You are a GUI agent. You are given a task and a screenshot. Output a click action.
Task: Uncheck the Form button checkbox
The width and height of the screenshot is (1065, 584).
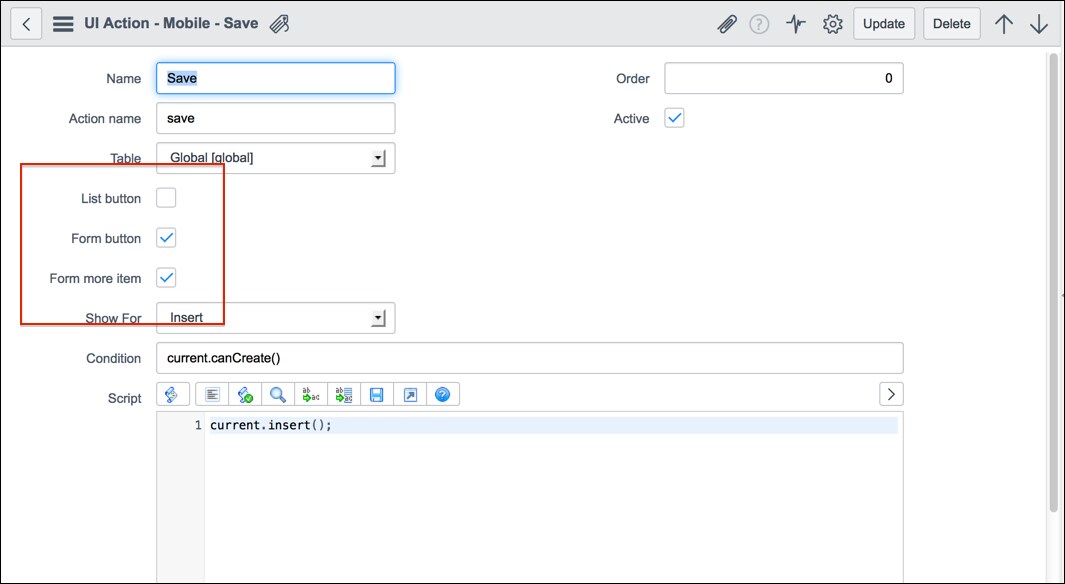[166, 238]
